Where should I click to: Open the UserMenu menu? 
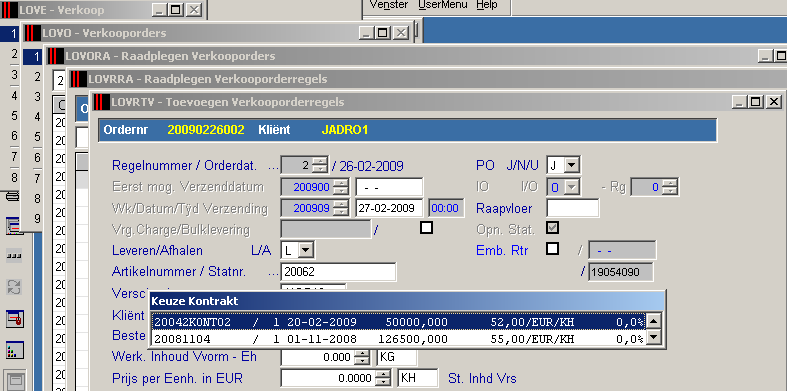click(x=443, y=5)
